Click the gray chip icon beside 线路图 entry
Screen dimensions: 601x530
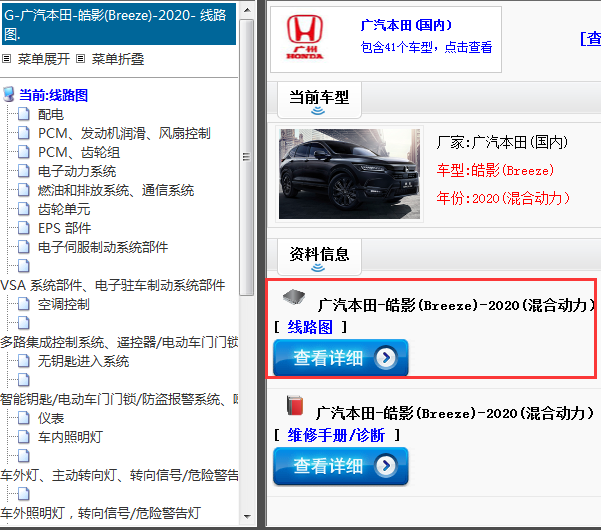click(294, 297)
